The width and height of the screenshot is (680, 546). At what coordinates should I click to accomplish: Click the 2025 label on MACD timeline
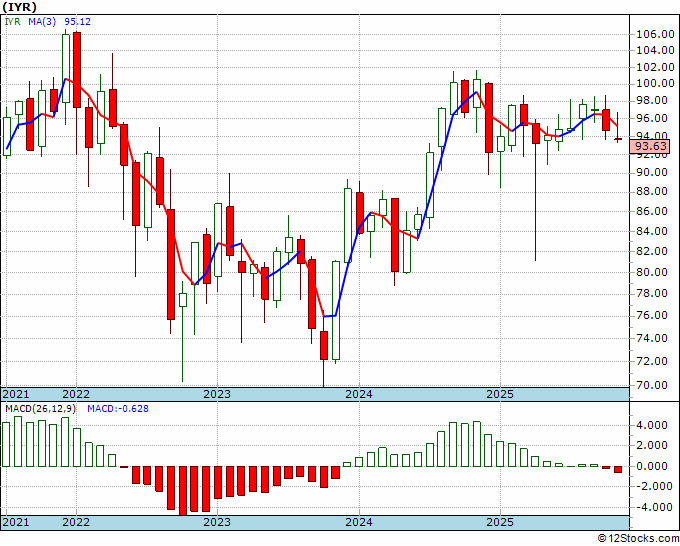click(500, 522)
